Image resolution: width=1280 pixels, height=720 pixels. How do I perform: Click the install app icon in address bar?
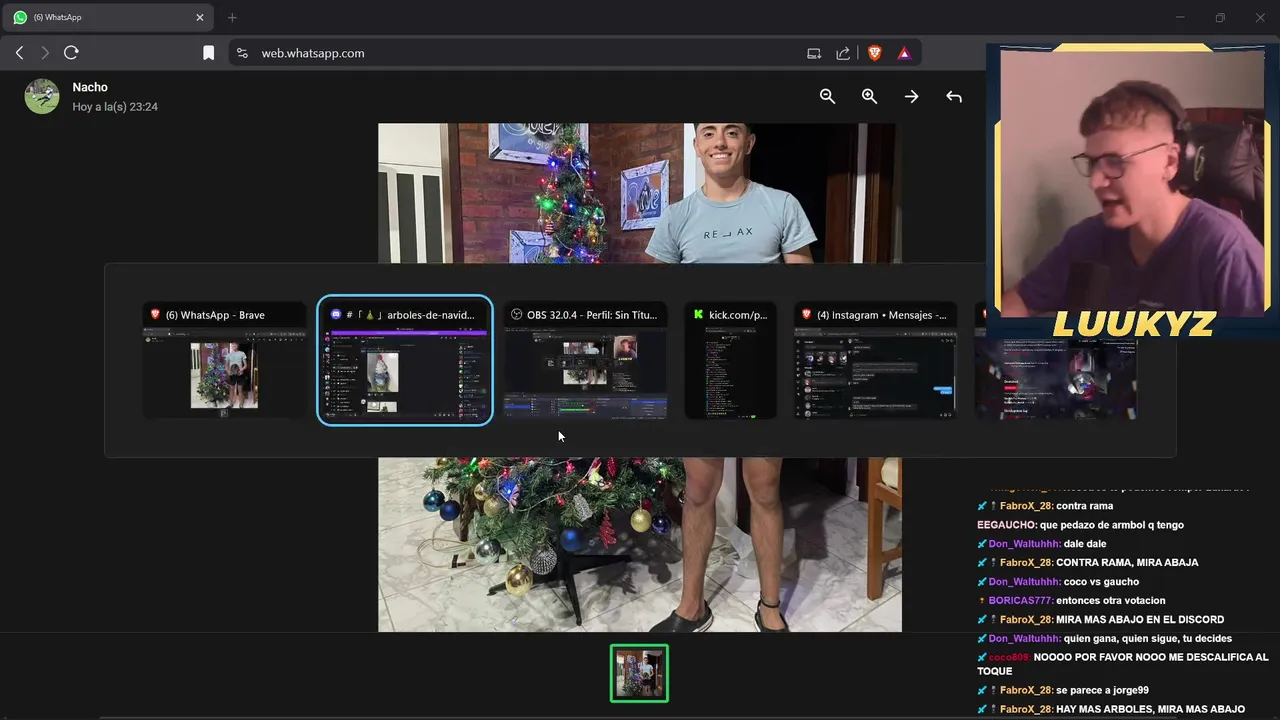pos(814,53)
